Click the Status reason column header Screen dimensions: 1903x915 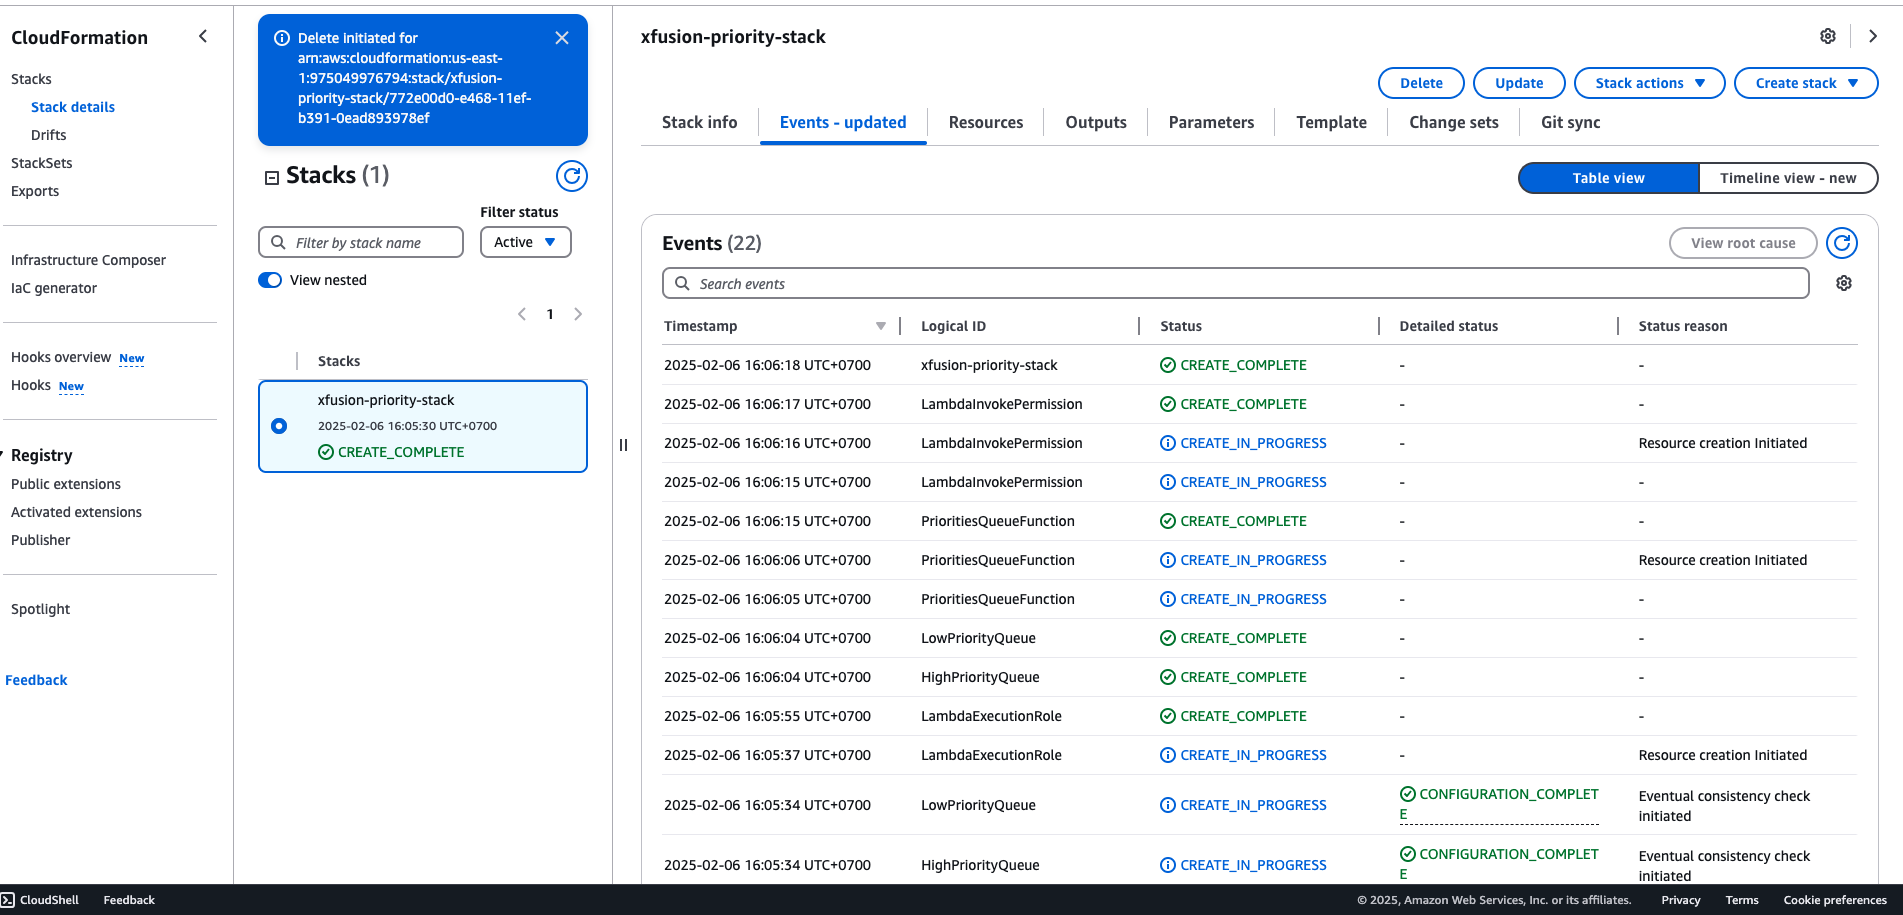click(1683, 326)
